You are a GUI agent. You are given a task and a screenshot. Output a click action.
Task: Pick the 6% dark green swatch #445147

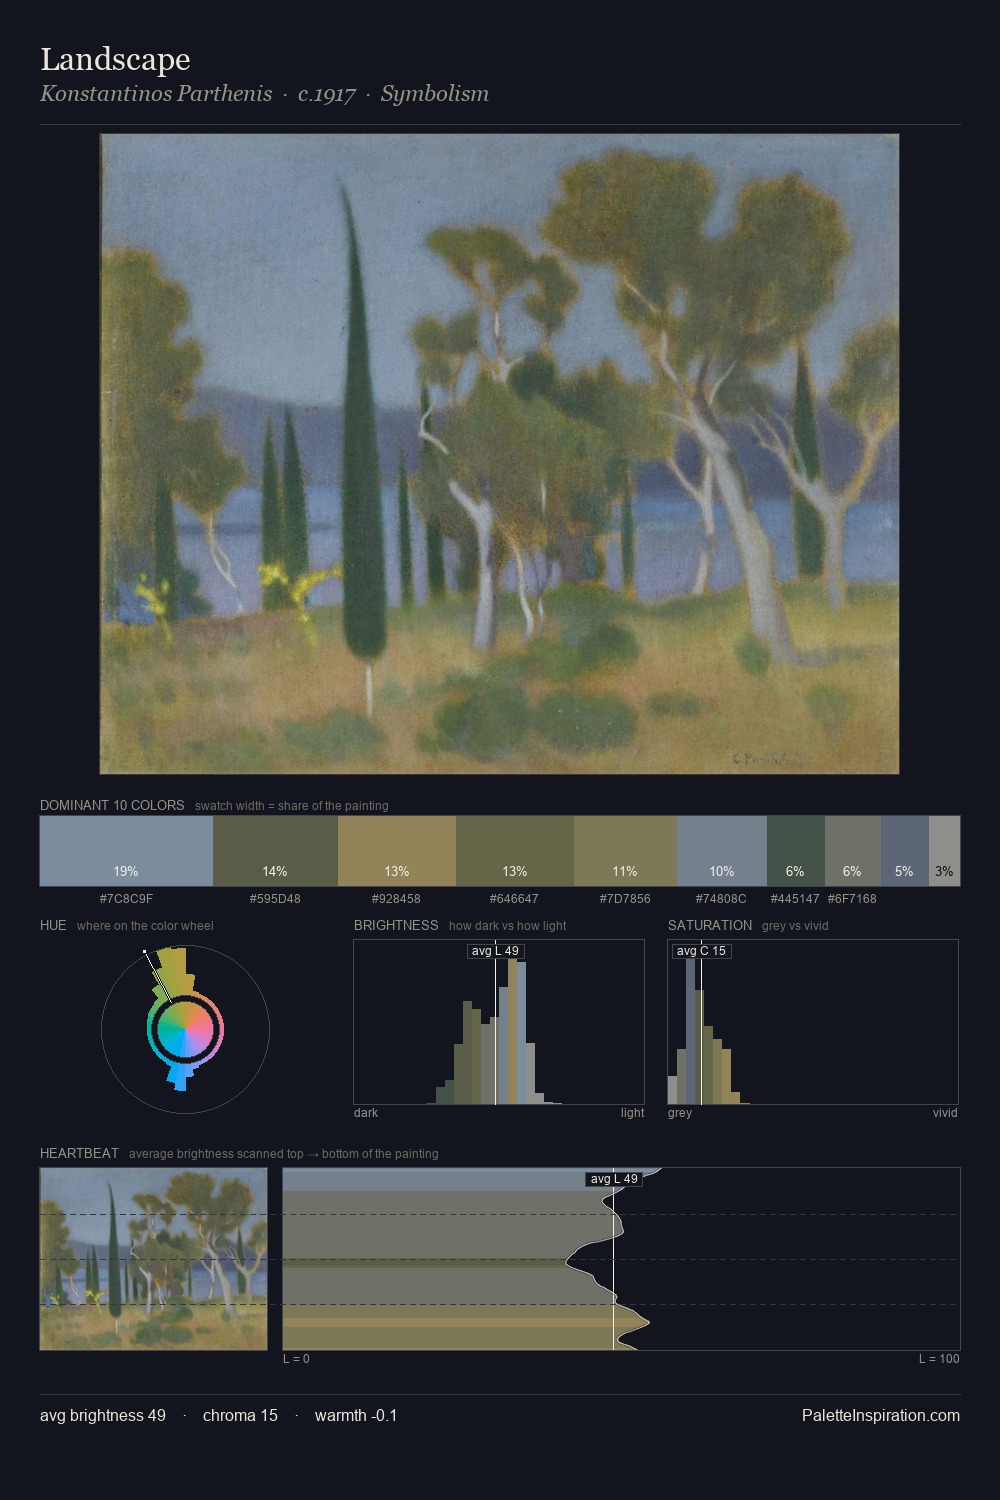[x=796, y=851]
